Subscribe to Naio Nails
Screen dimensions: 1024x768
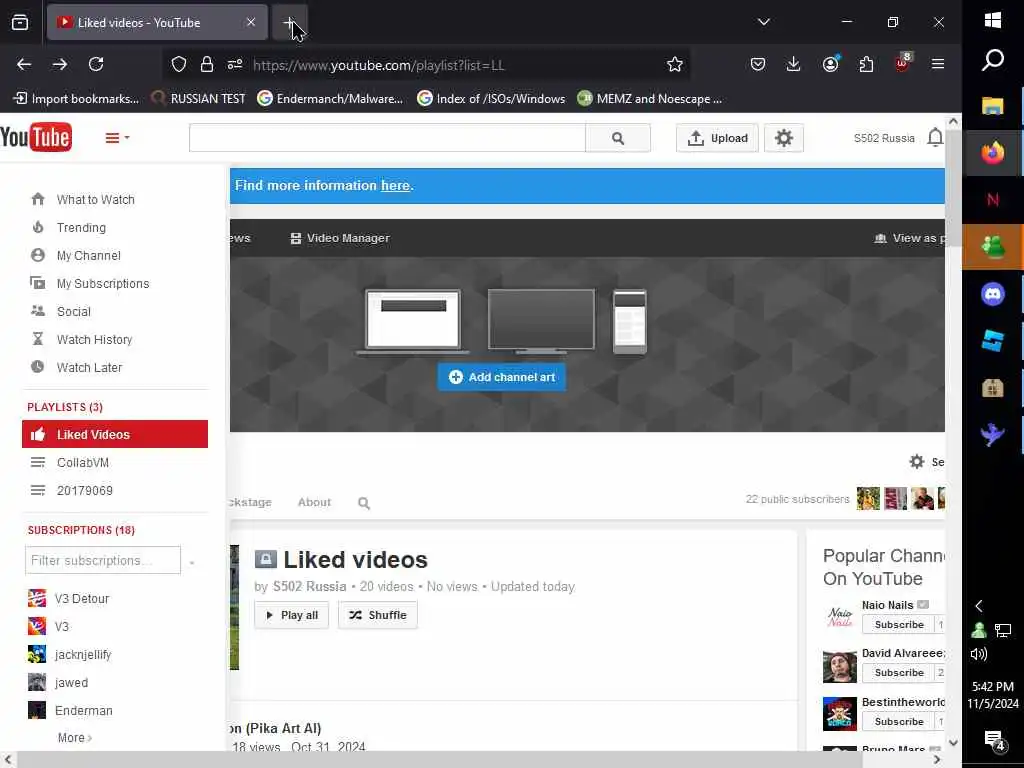pos(899,624)
